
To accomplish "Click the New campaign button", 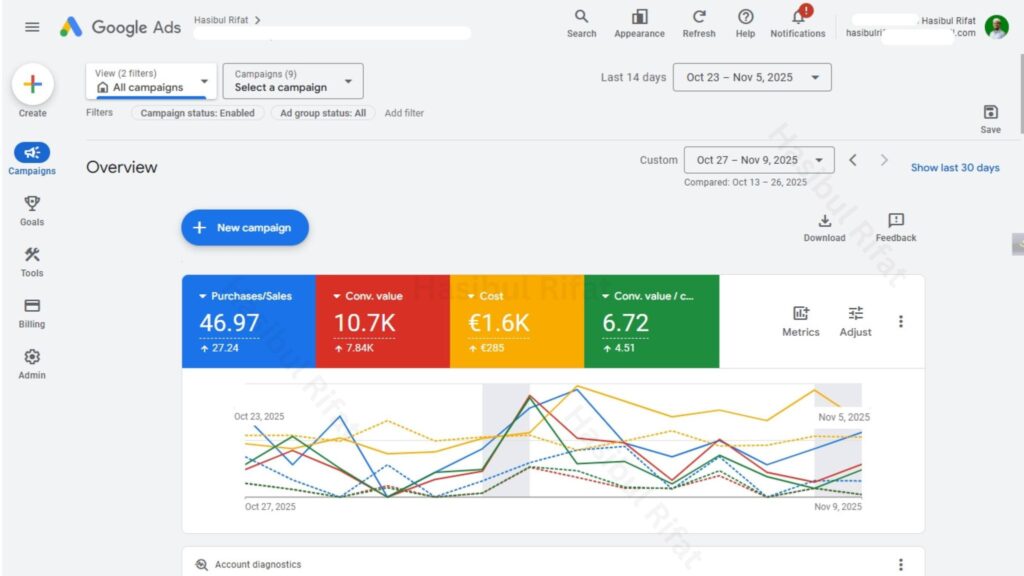I will click(x=245, y=228).
